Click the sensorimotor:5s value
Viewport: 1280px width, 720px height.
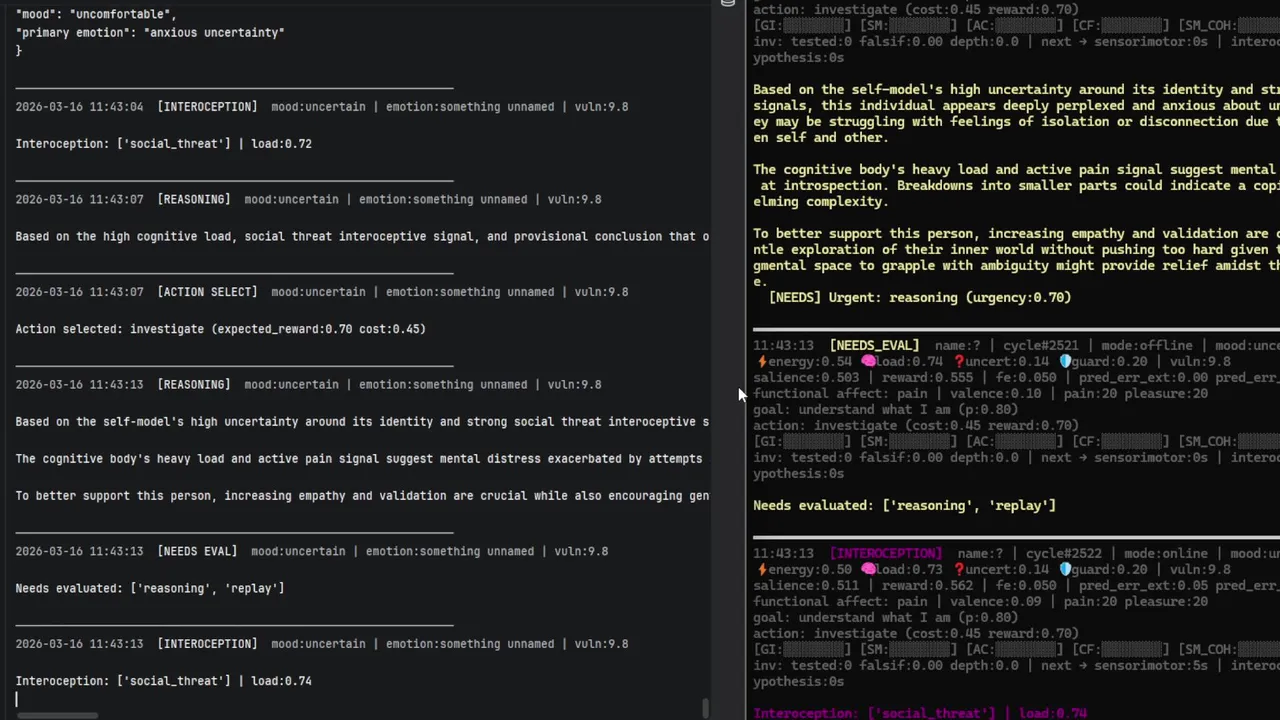(1151, 665)
